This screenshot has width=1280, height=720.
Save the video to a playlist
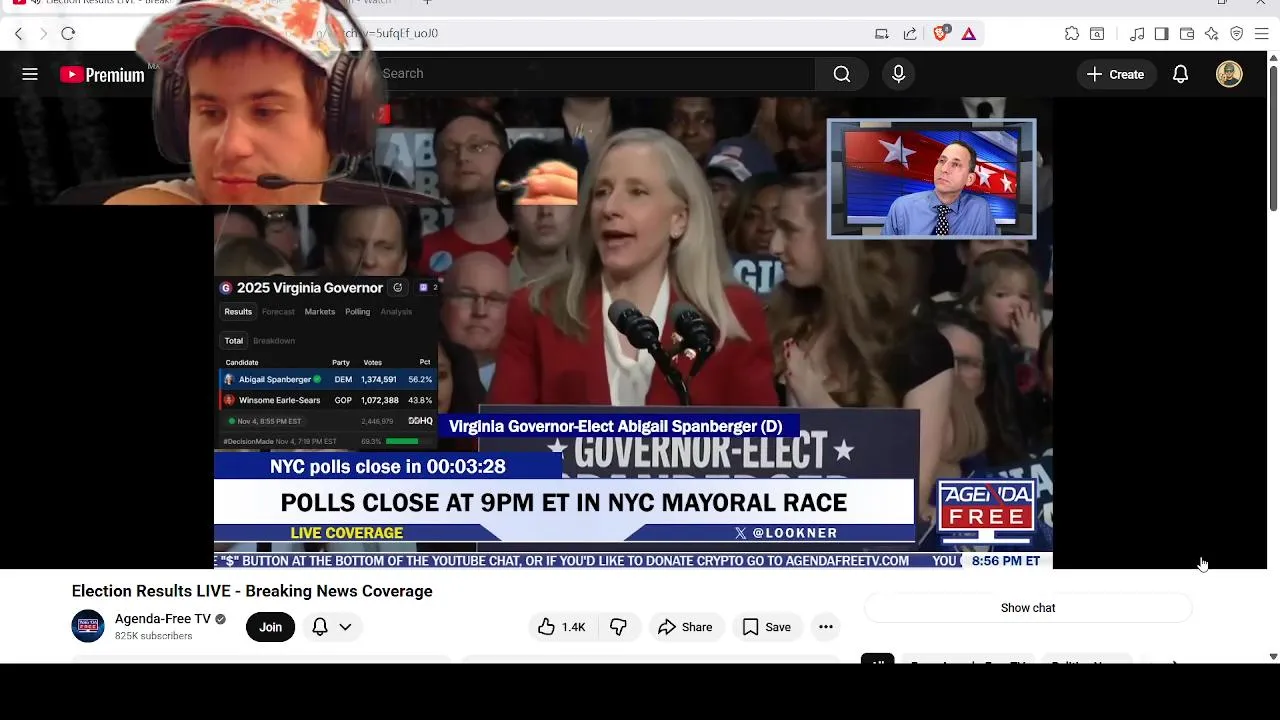click(767, 627)
